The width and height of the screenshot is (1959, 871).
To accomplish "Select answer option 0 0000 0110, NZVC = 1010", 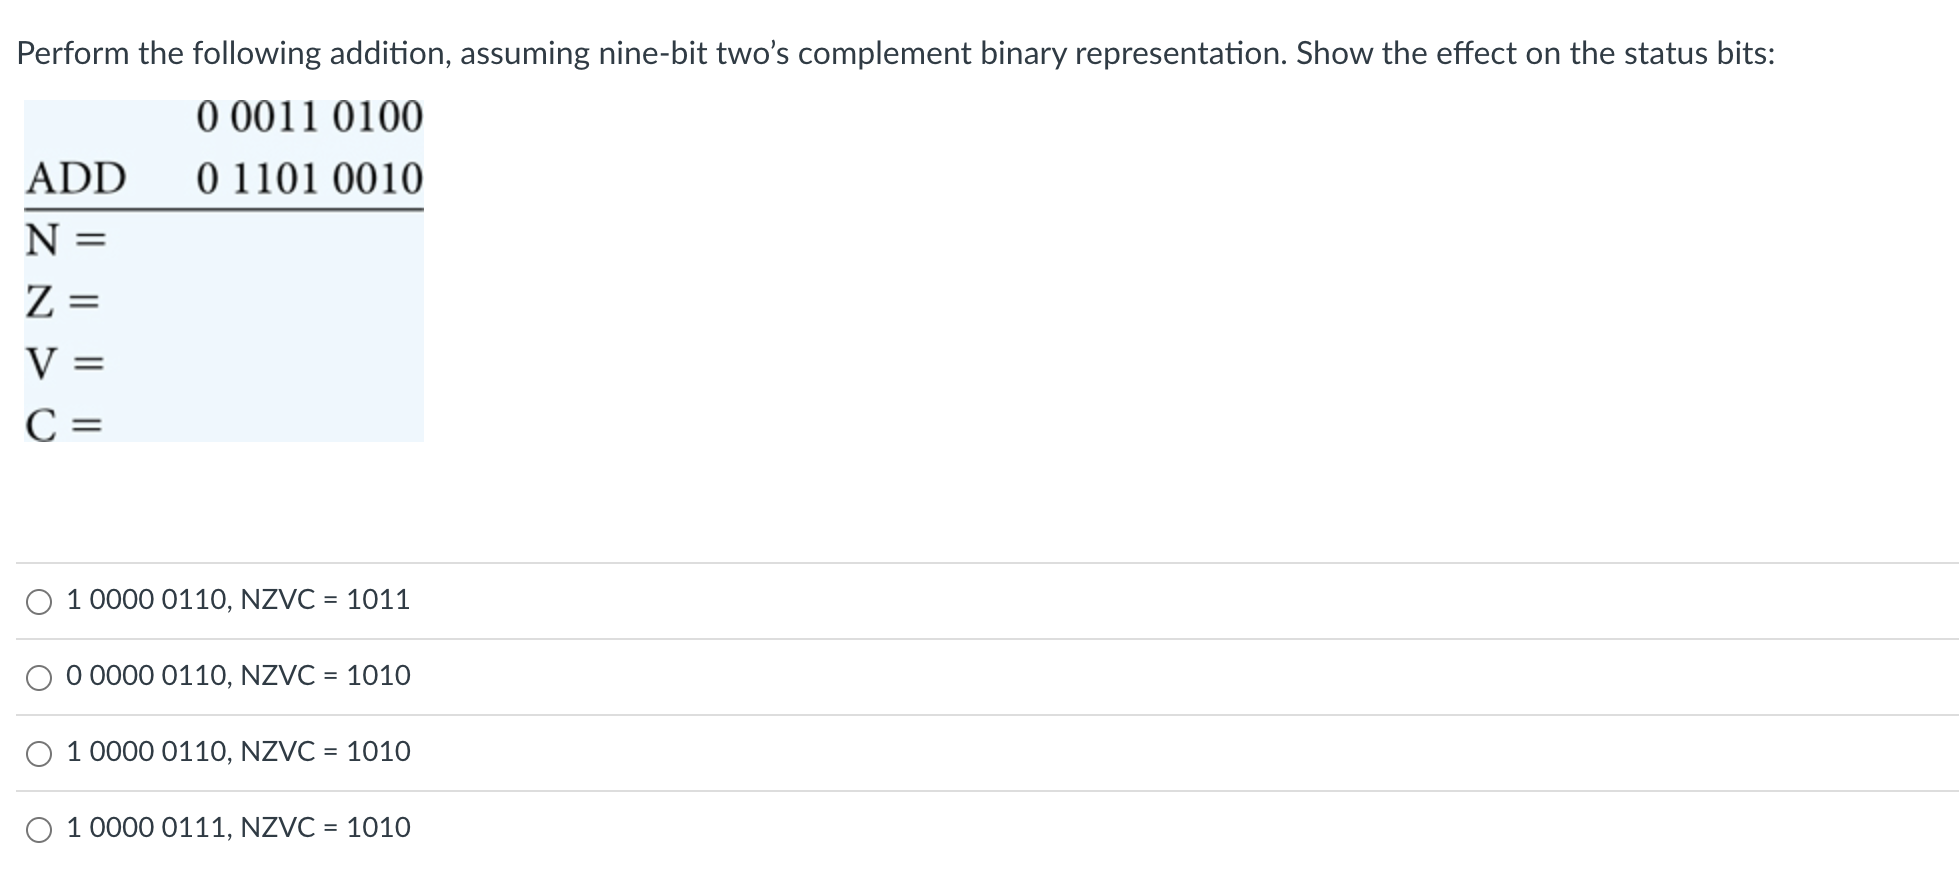I will coord(38,677).
